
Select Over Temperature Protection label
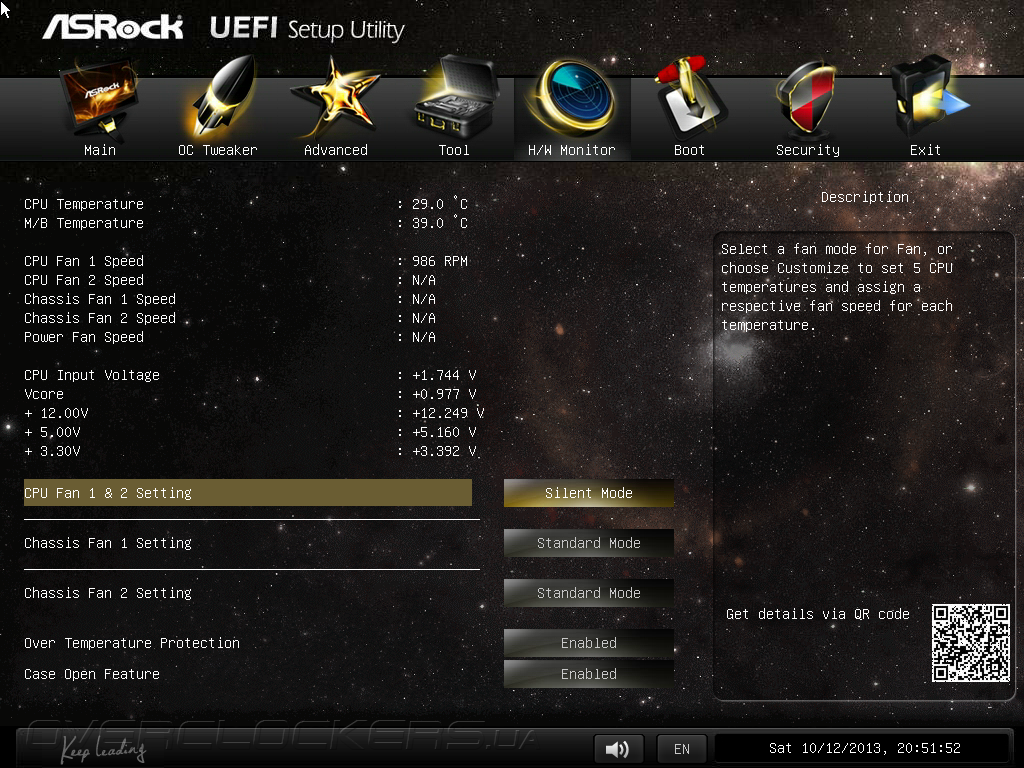point(132,643)
